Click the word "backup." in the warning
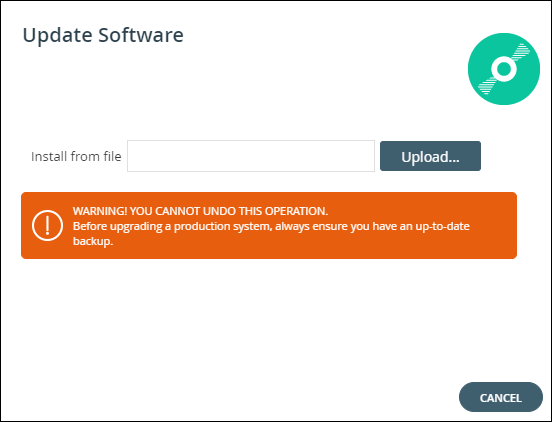Viewport: 552px width, 422px height. [x=93, y=241]
